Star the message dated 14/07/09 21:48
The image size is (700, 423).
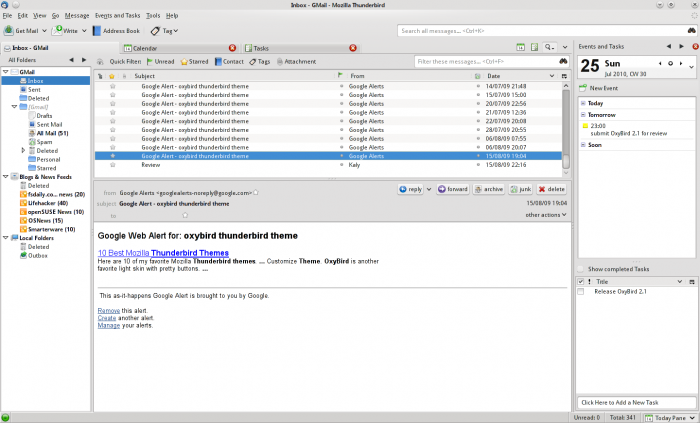coord(112,86)
